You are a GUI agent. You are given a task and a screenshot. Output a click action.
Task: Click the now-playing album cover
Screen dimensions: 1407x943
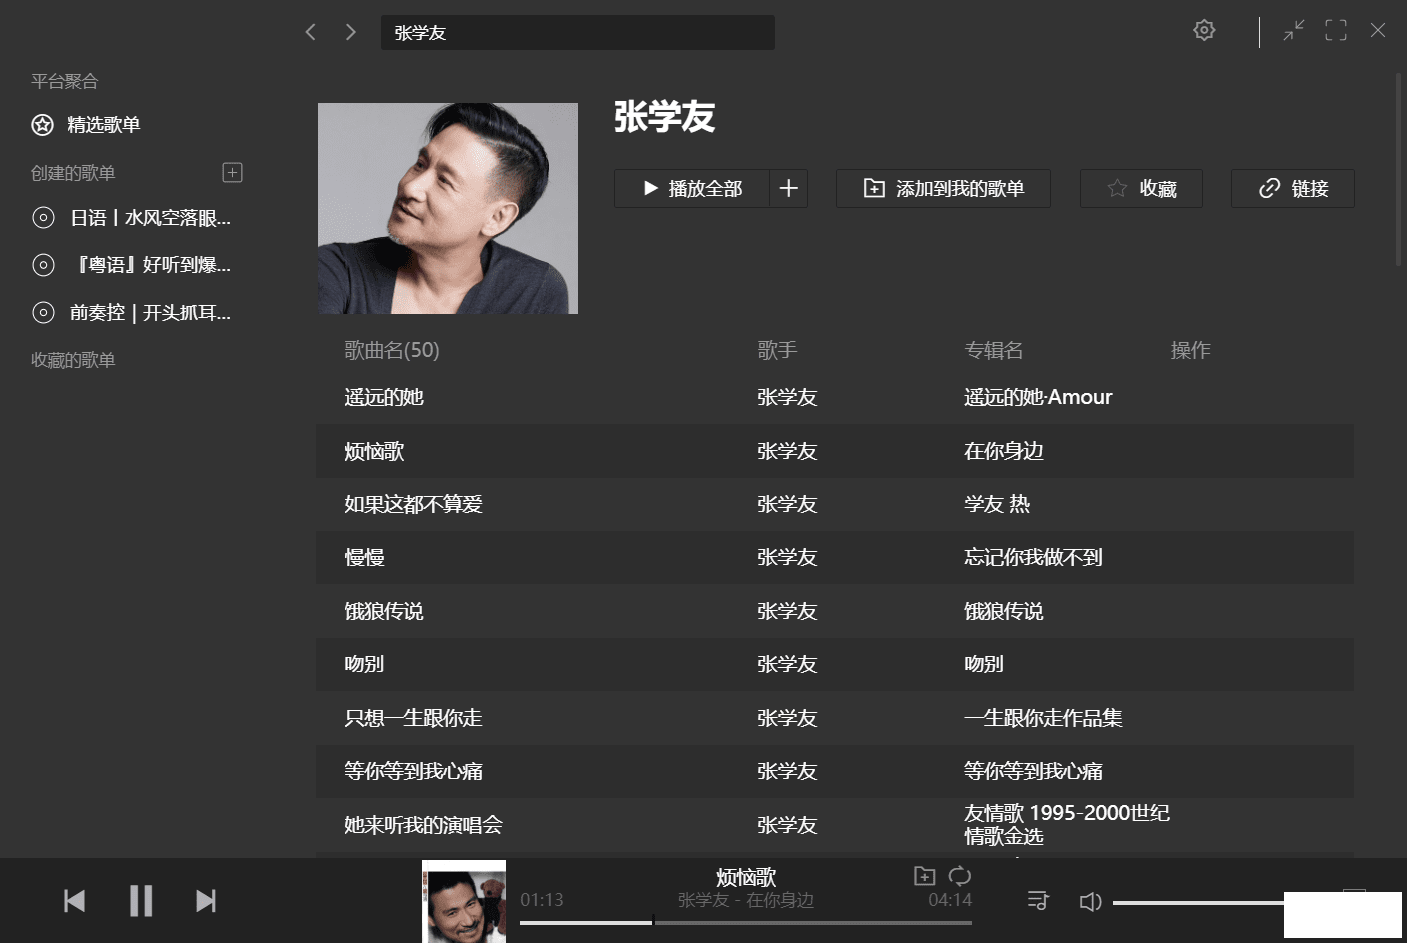coord(464,901)
